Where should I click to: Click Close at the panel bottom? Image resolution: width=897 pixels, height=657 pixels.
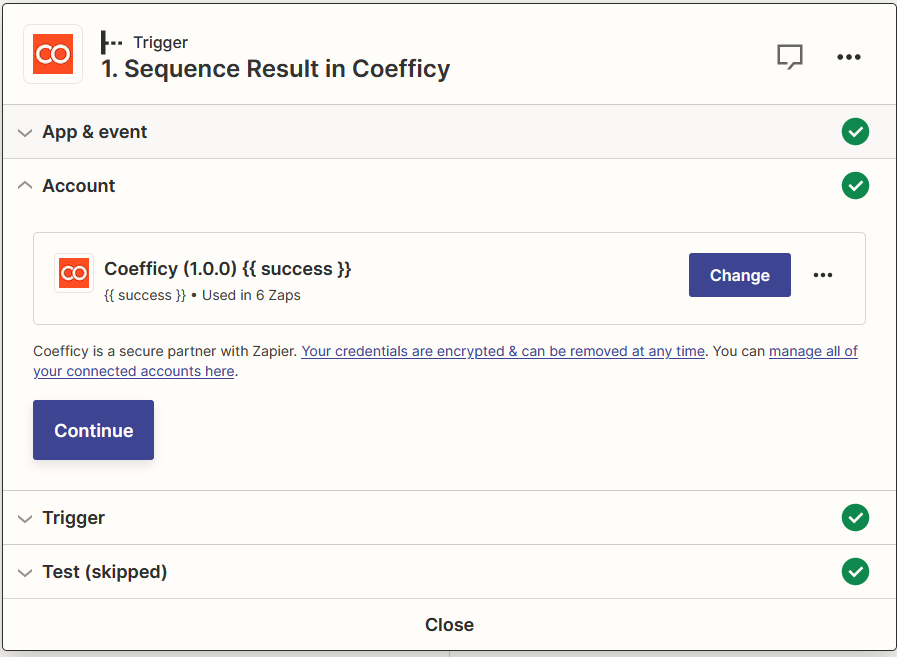[x=449, y=625]
